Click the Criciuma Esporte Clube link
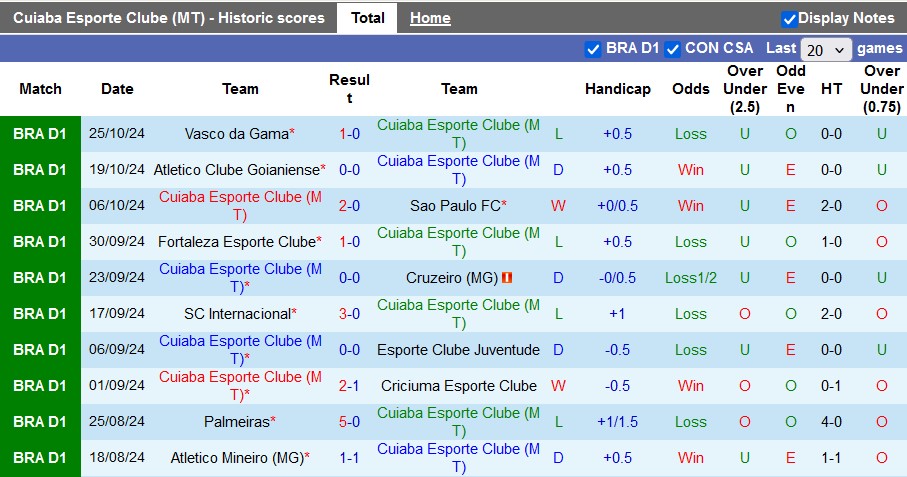 pyautogui.click(x=459, y=386)
